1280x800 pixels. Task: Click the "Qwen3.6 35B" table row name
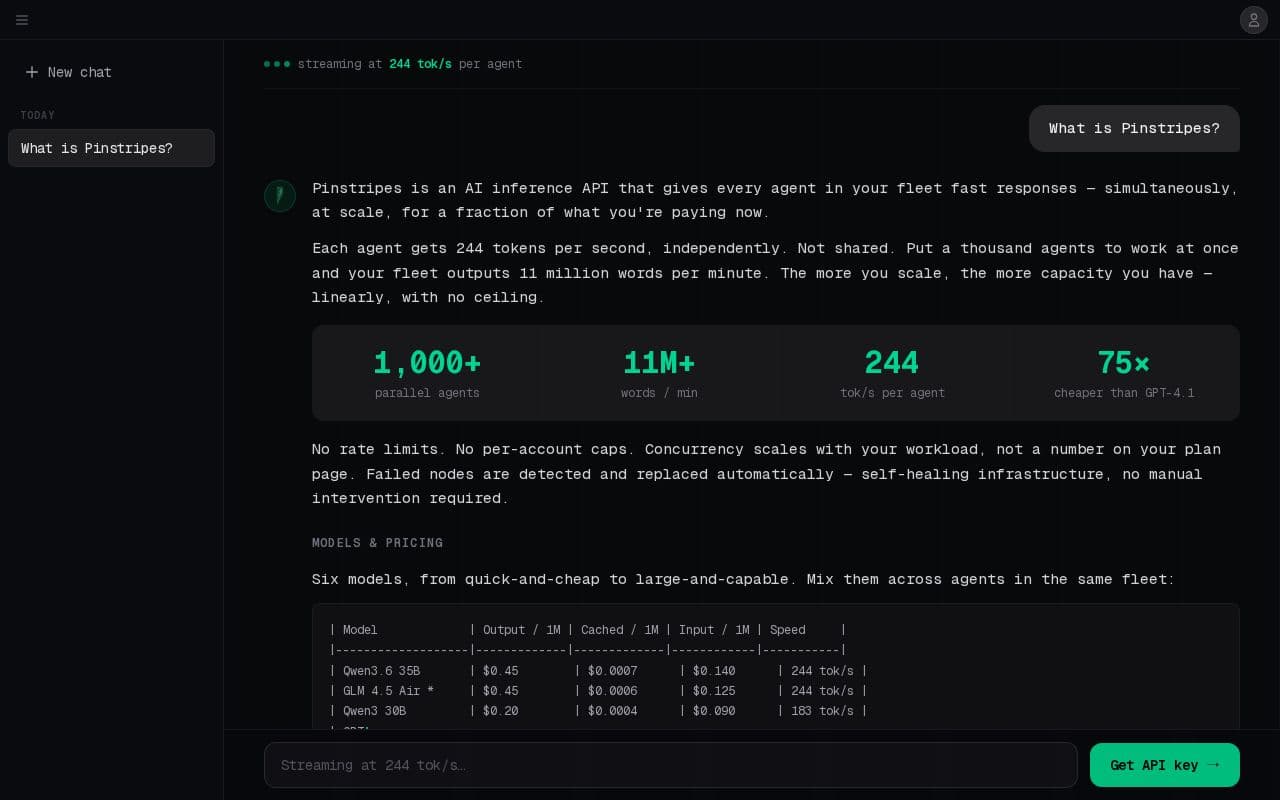click(x=381, y=671)
